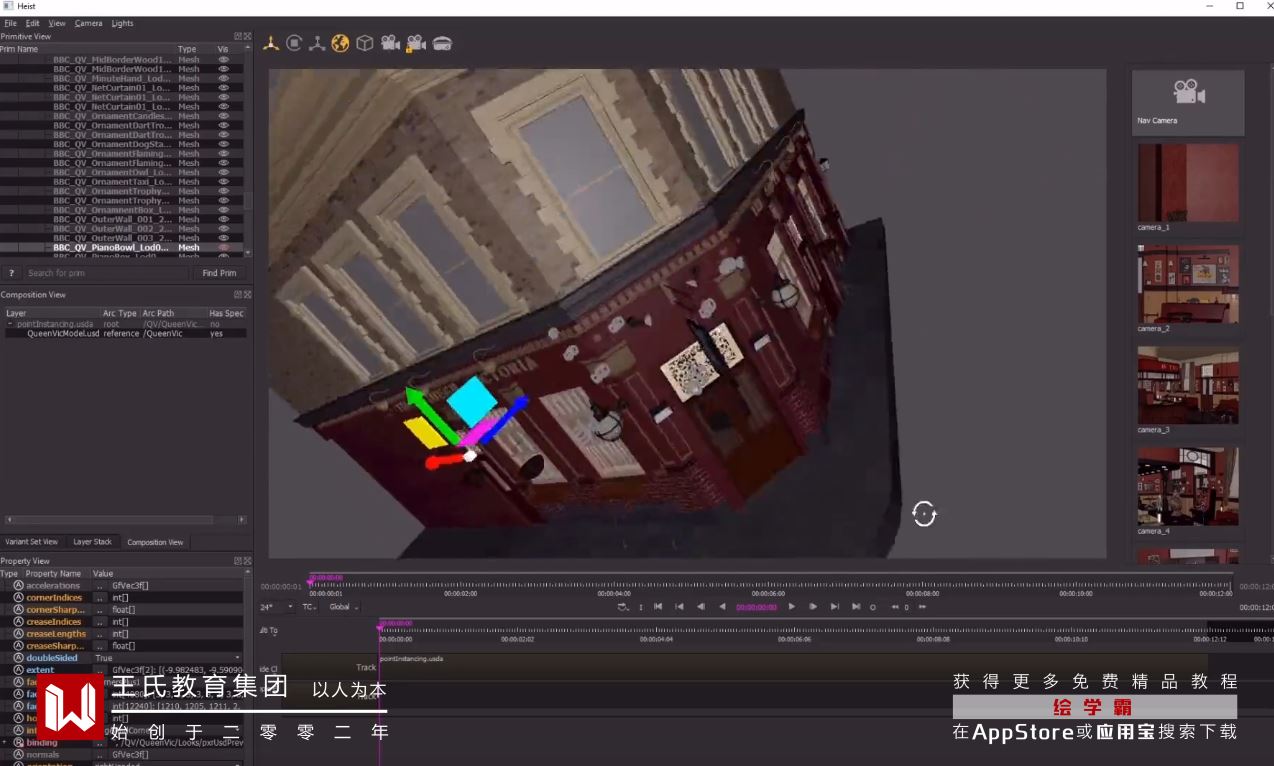1274x766 pixels.
Task: Click the Nav Camera icon
Action: click(1188, 92)
